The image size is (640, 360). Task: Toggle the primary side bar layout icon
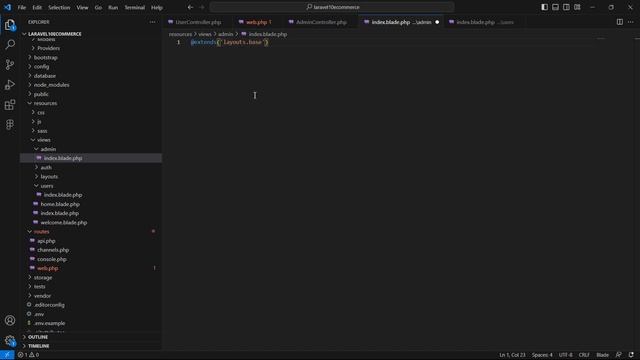[544, 7]
